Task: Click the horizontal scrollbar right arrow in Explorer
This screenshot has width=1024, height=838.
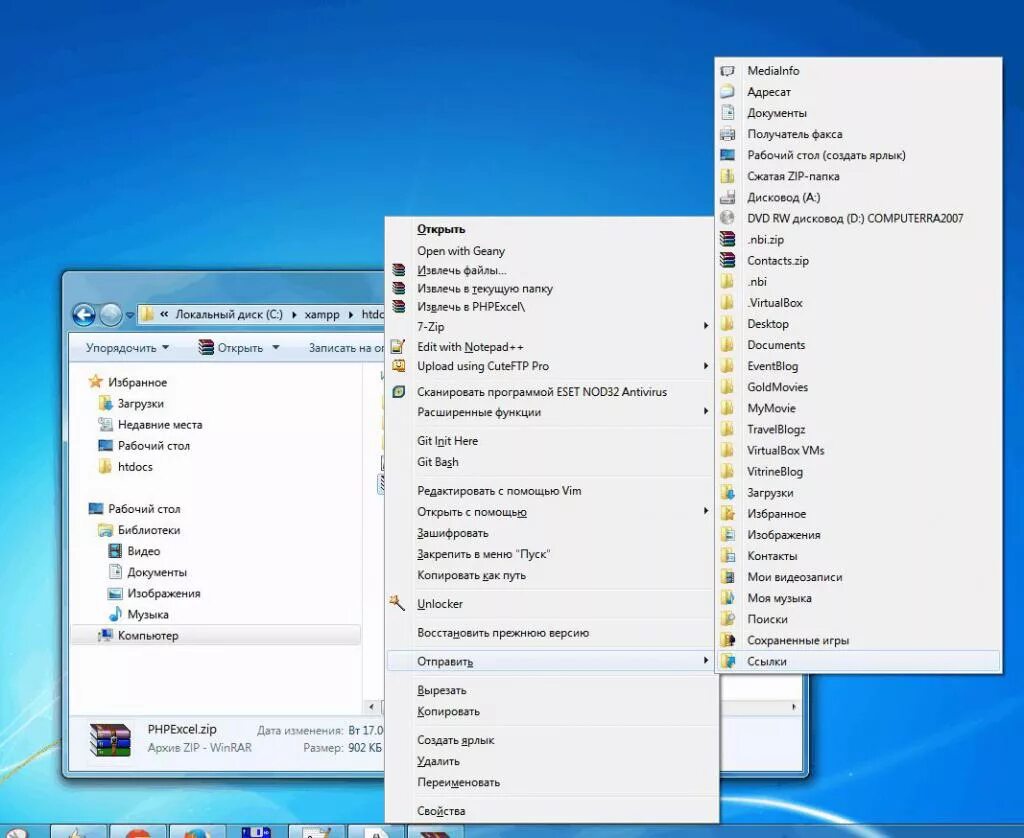Action: point(793,707)
